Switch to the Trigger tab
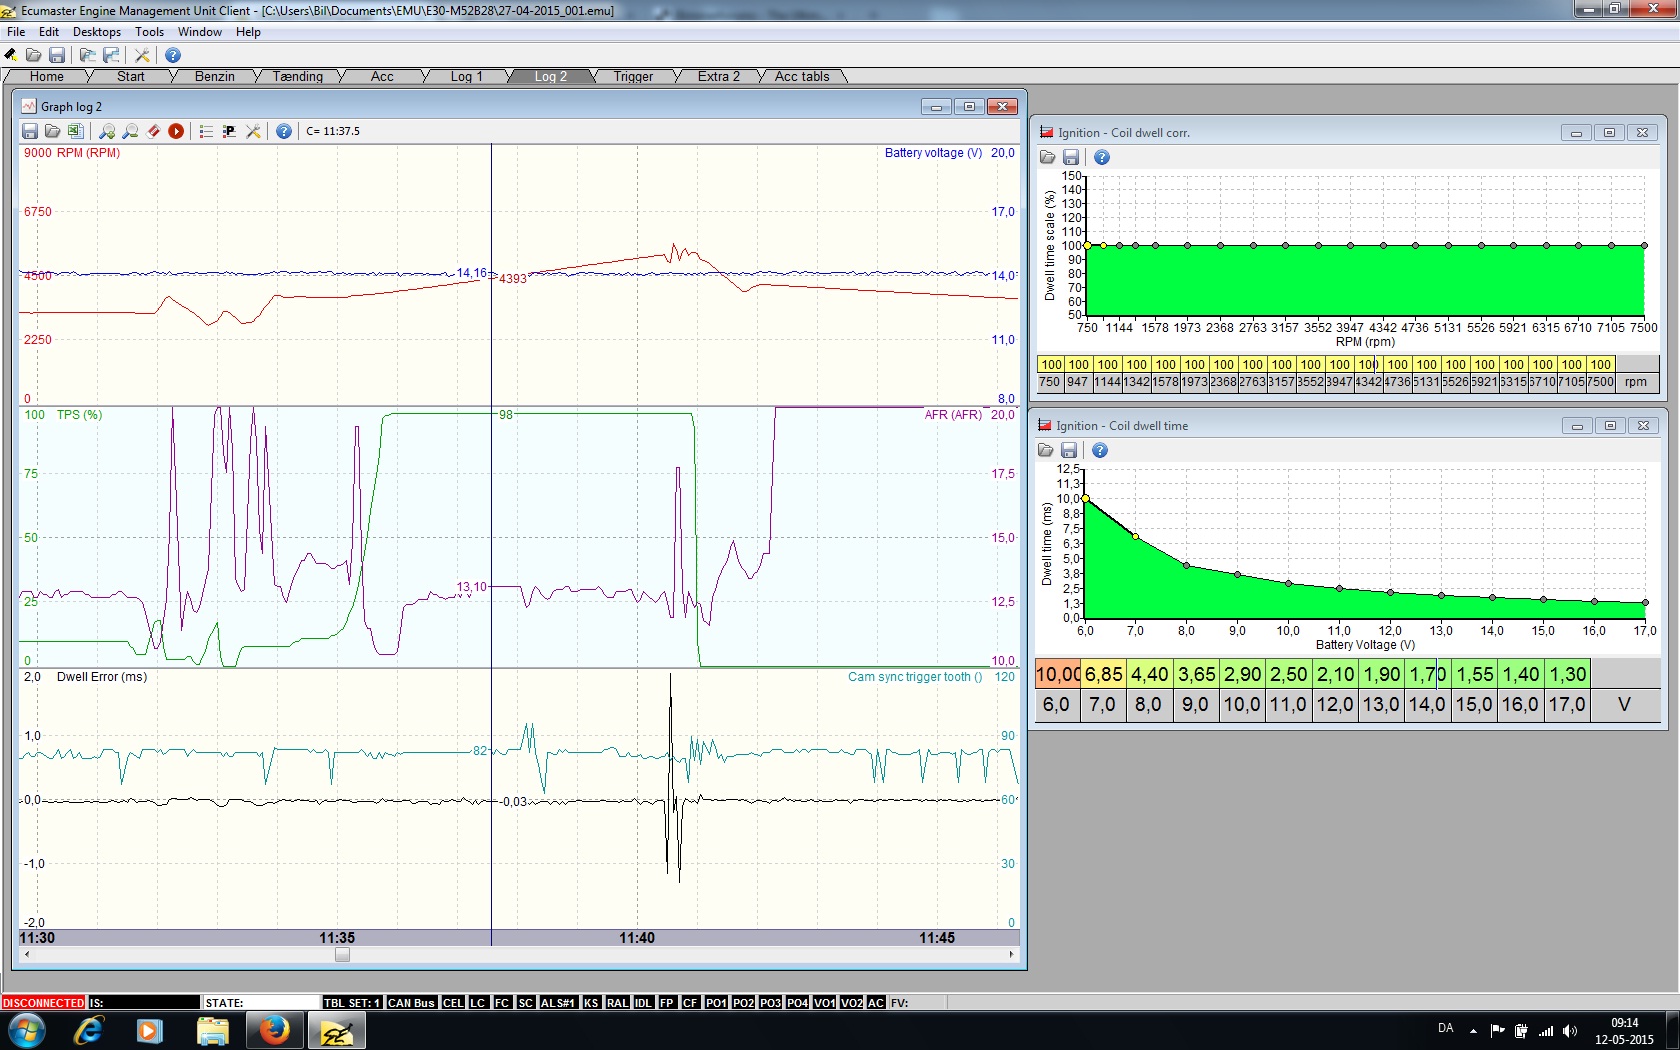 [x=633, y=77]
